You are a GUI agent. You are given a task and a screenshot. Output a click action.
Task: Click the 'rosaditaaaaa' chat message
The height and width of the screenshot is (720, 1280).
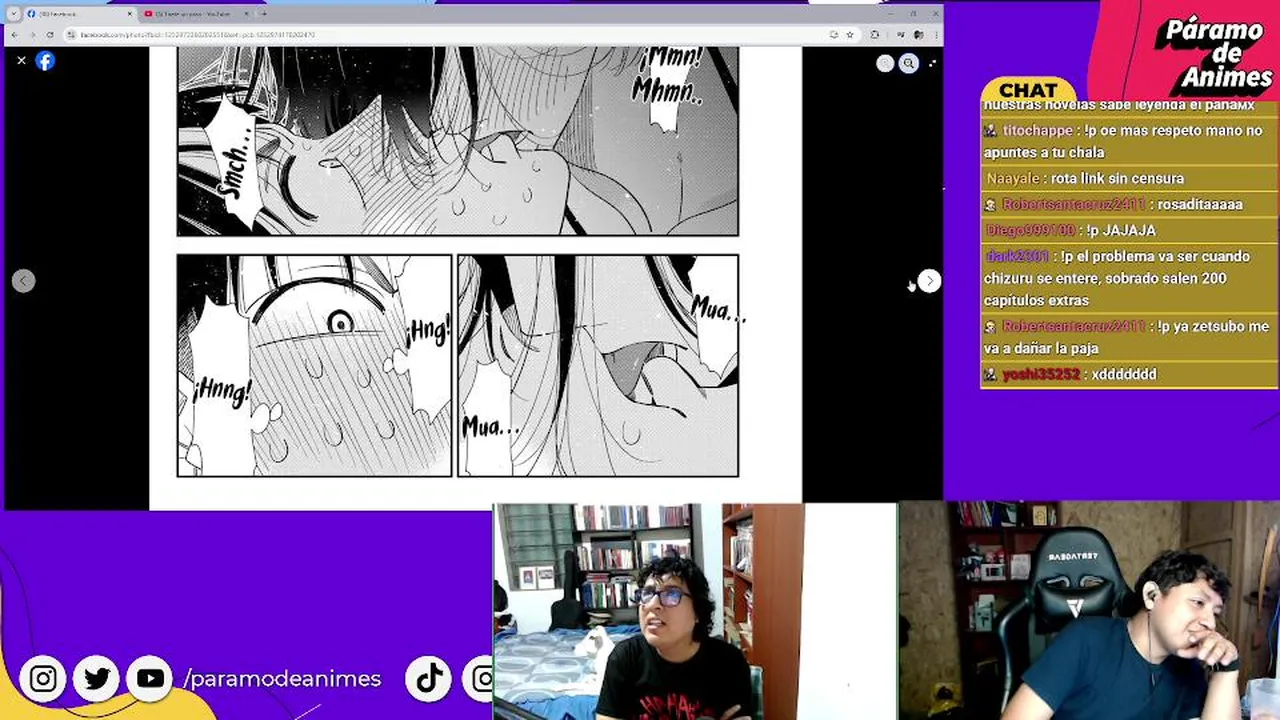pyautogui.click(x=1200, y=204)
